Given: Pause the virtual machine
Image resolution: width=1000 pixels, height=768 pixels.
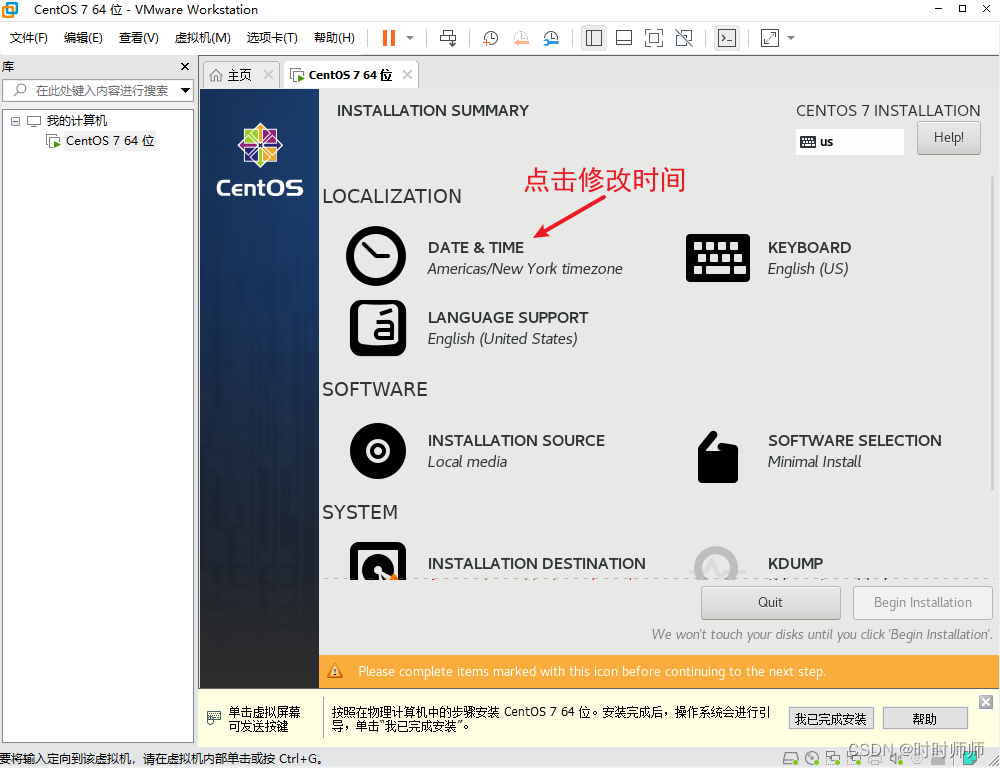Looking at the screenshot, I should pyautogui.click(x=388, y=38).
